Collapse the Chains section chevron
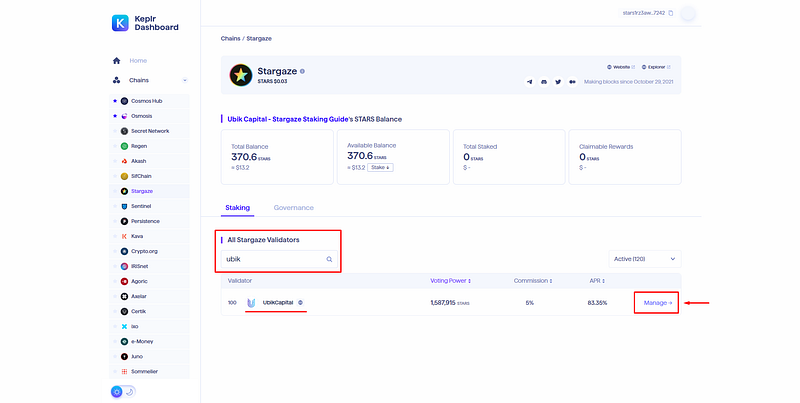The width and height of the screenshot is (800, 403). (x=185, y=80)
